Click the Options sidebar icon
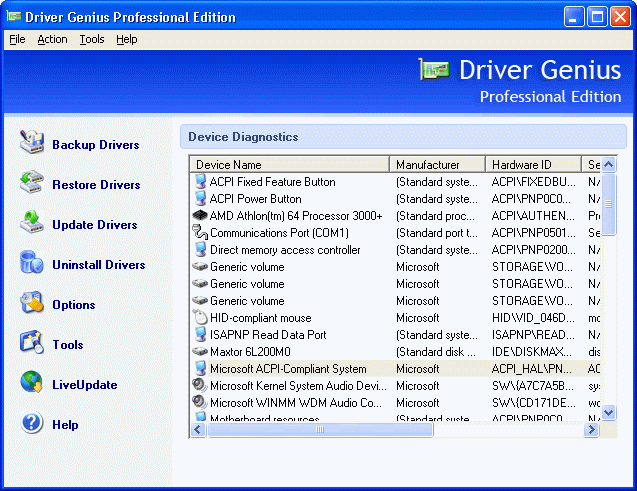The height and width of the screenshot is (491, 637). tap(32, 302)
